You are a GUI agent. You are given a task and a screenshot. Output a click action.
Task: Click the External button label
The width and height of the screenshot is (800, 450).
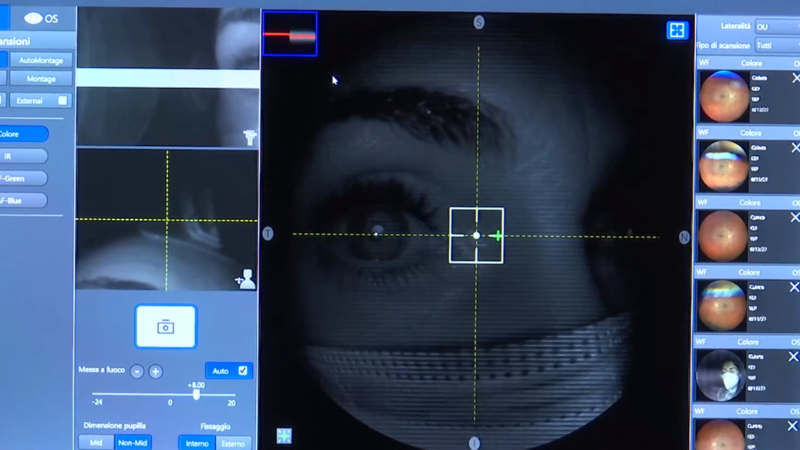click(29, 101)
